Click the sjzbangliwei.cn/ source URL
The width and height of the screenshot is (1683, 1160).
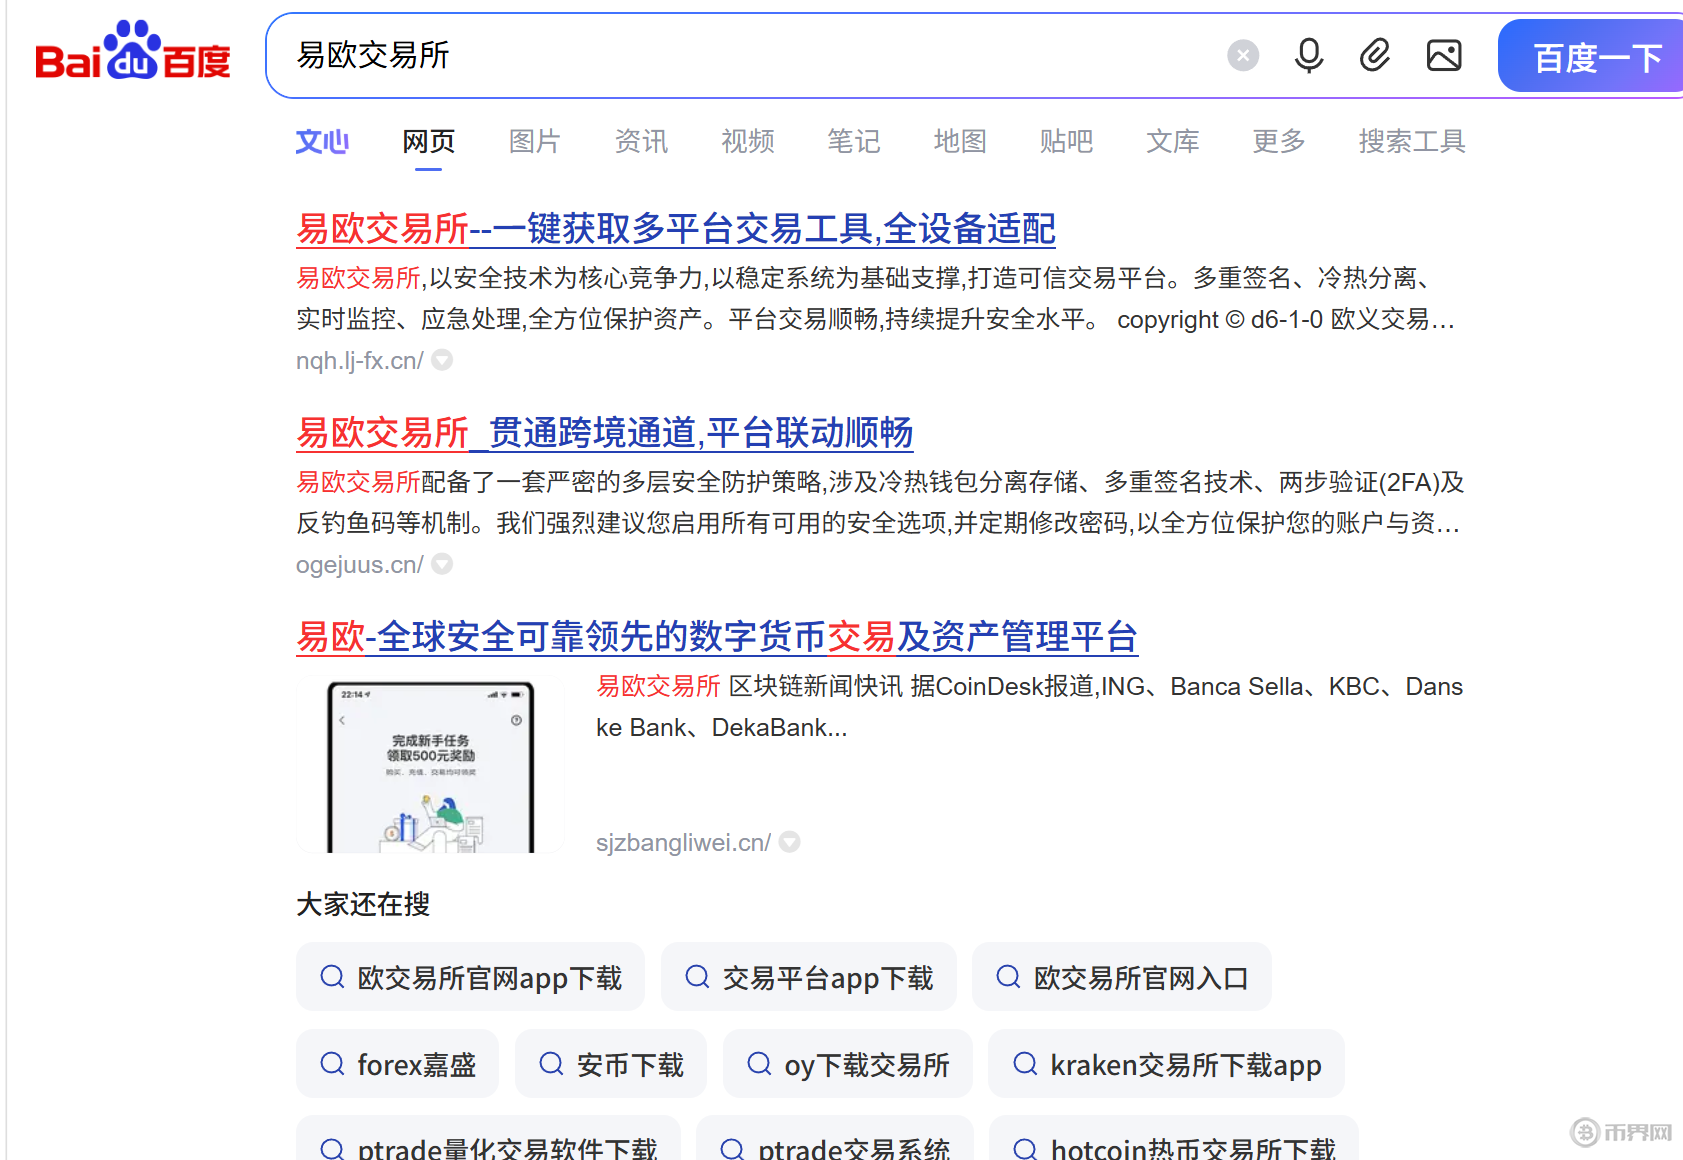(683, 843)
